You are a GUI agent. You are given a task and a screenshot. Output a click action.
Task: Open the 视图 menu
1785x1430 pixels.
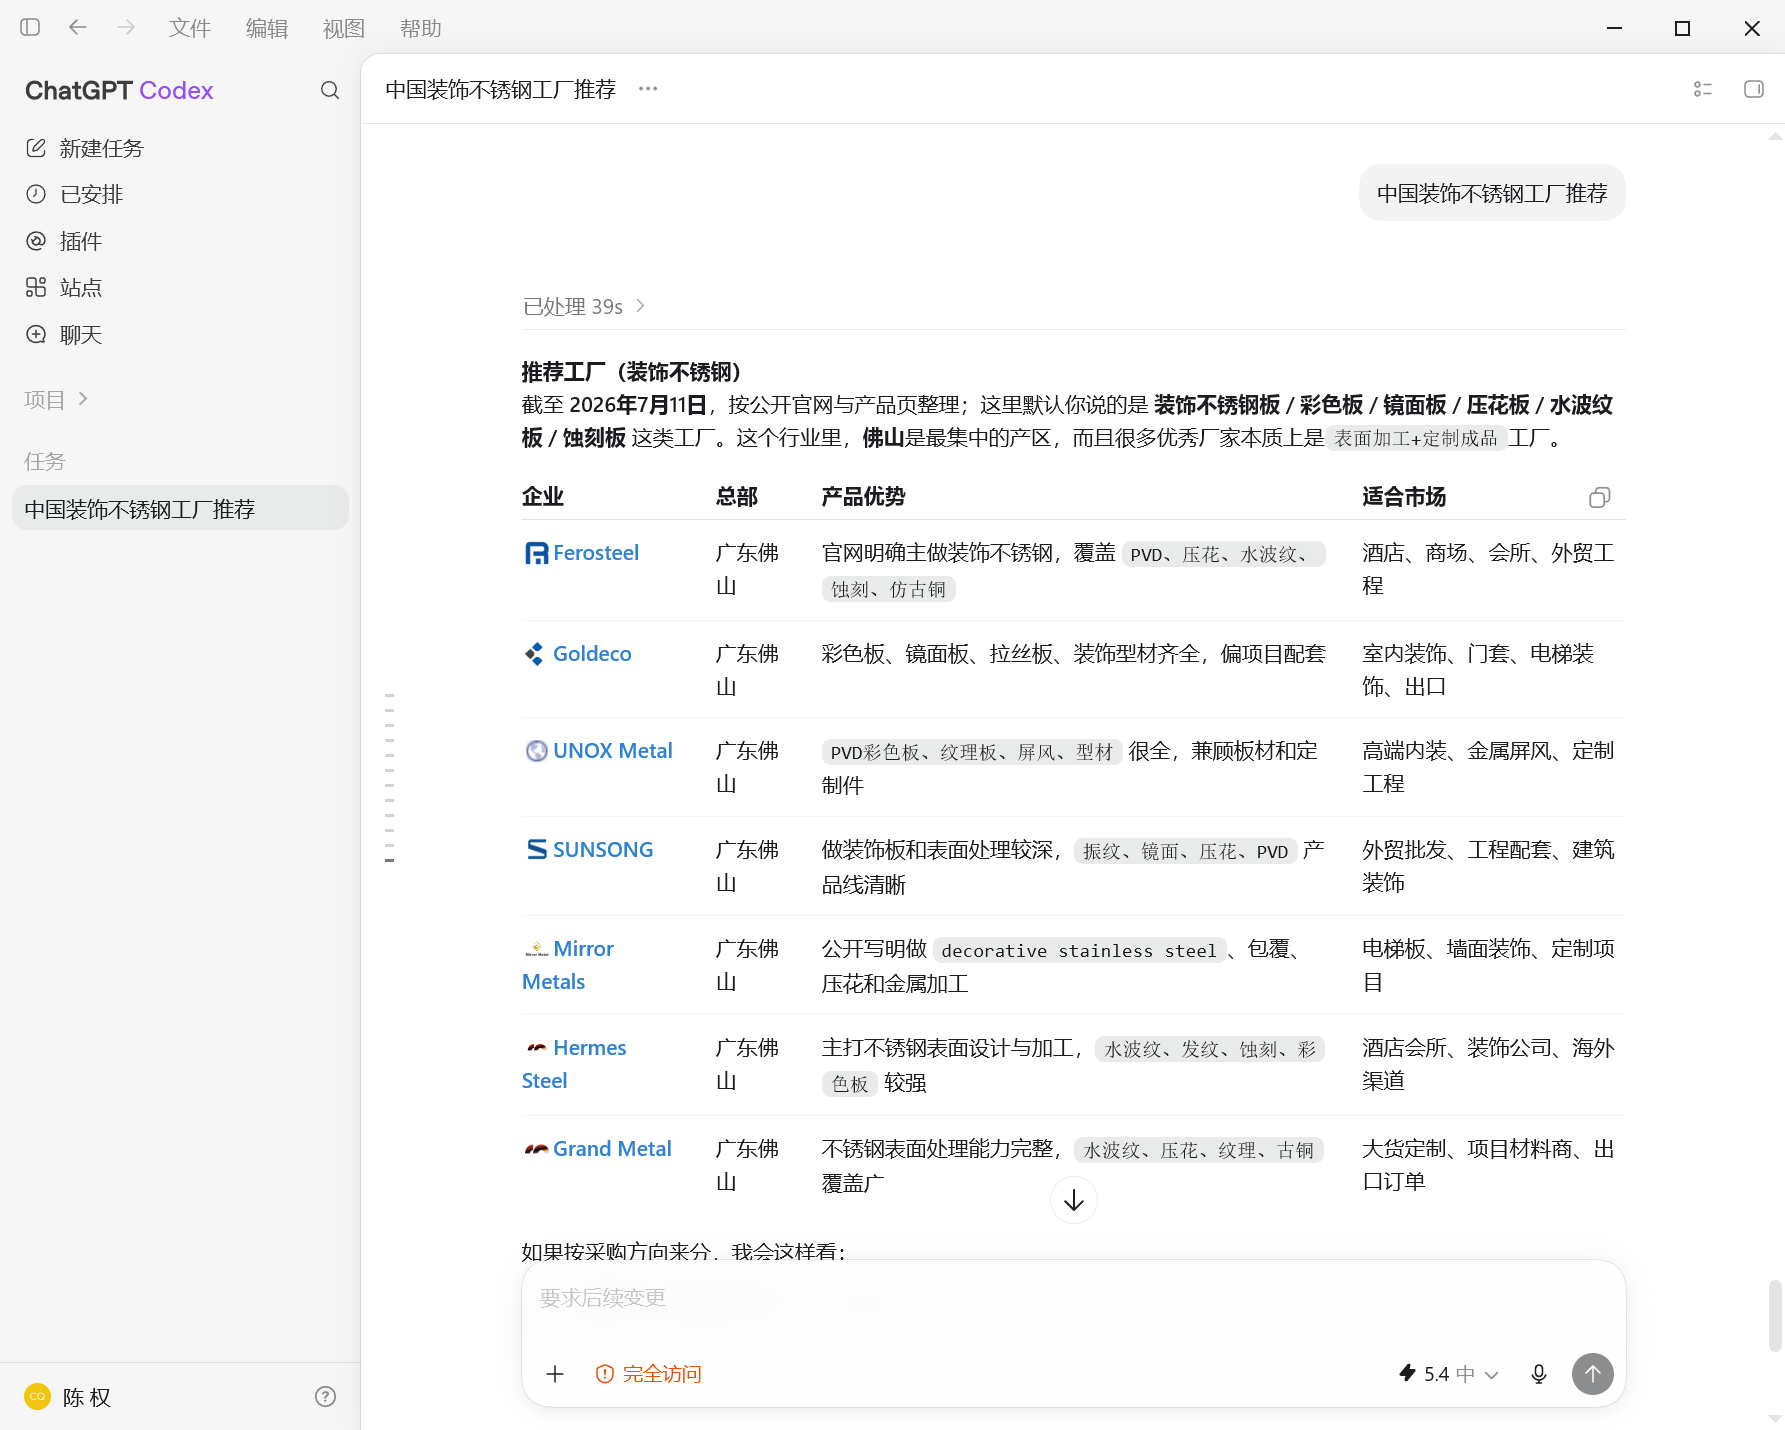(344, 28)
